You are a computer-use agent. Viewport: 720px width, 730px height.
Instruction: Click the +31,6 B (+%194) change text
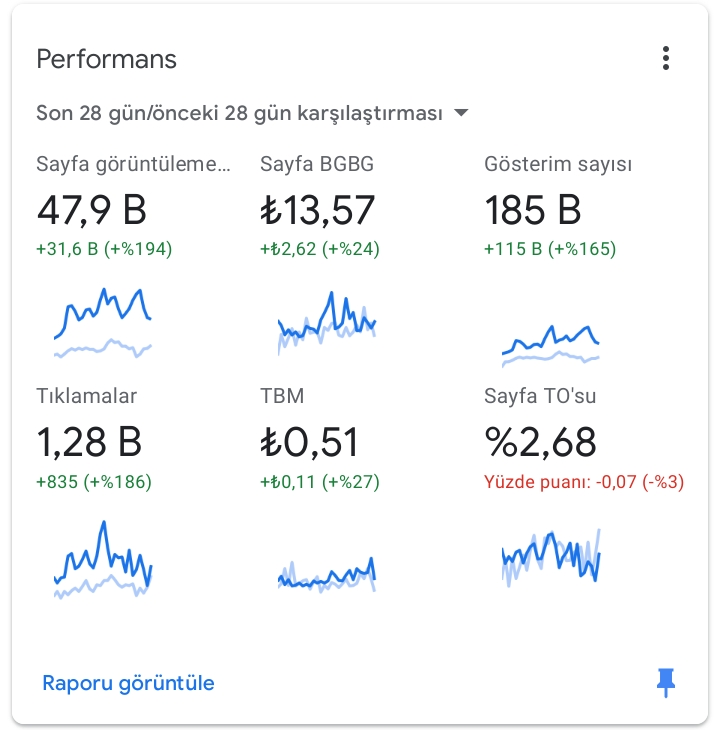(x=104, y=249)
